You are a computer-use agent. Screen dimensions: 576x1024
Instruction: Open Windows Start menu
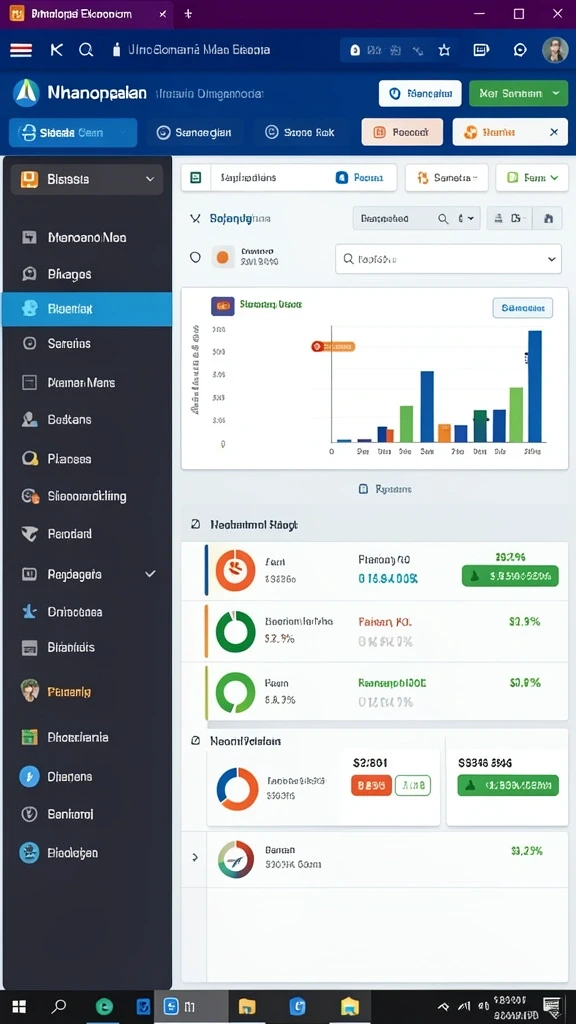19,1006
